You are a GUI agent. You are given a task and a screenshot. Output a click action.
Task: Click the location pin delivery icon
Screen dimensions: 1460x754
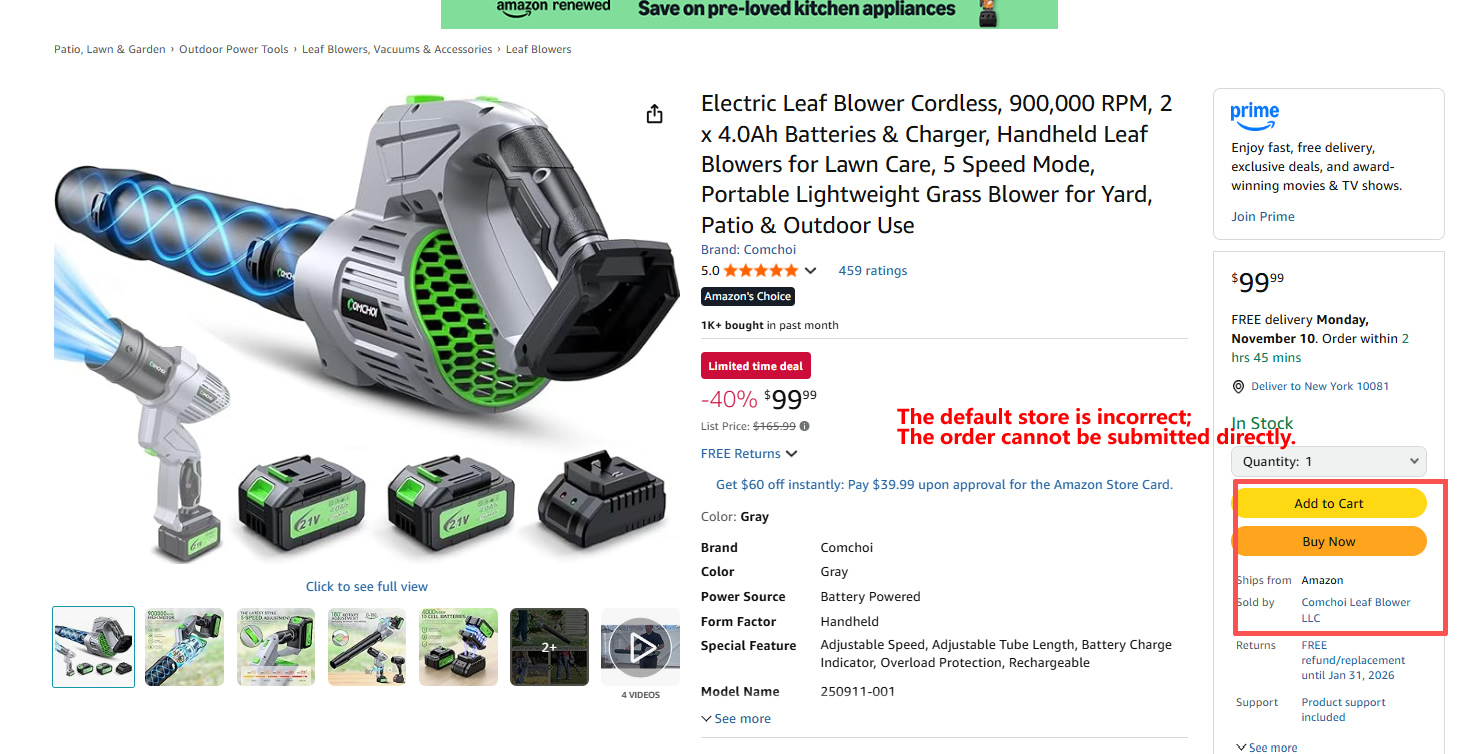coord(1240,387)
